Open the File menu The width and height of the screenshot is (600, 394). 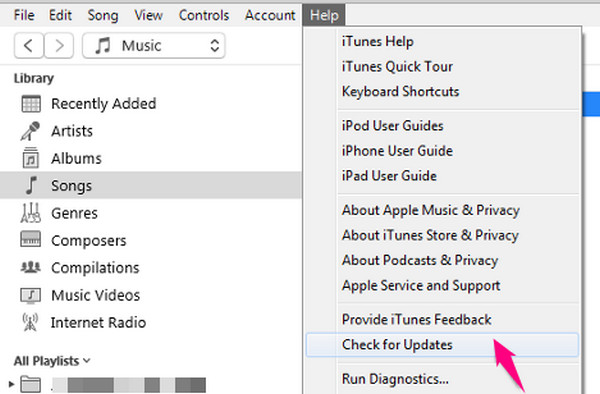24,15
